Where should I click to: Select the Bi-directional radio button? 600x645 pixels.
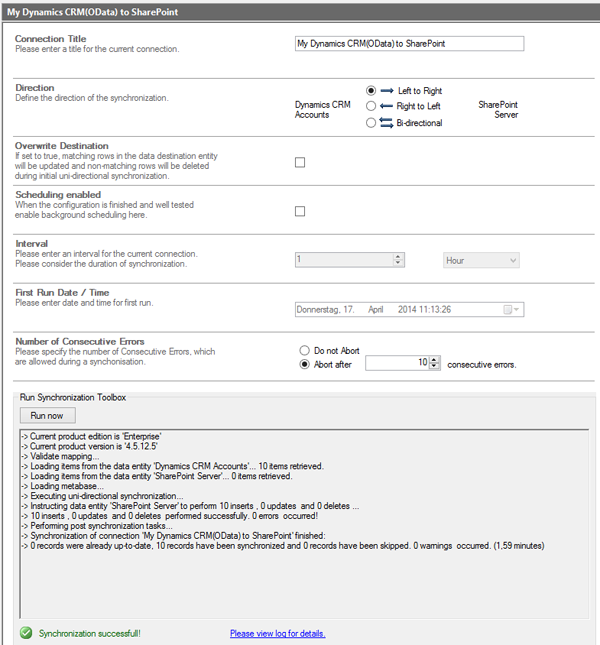(371, 122)
